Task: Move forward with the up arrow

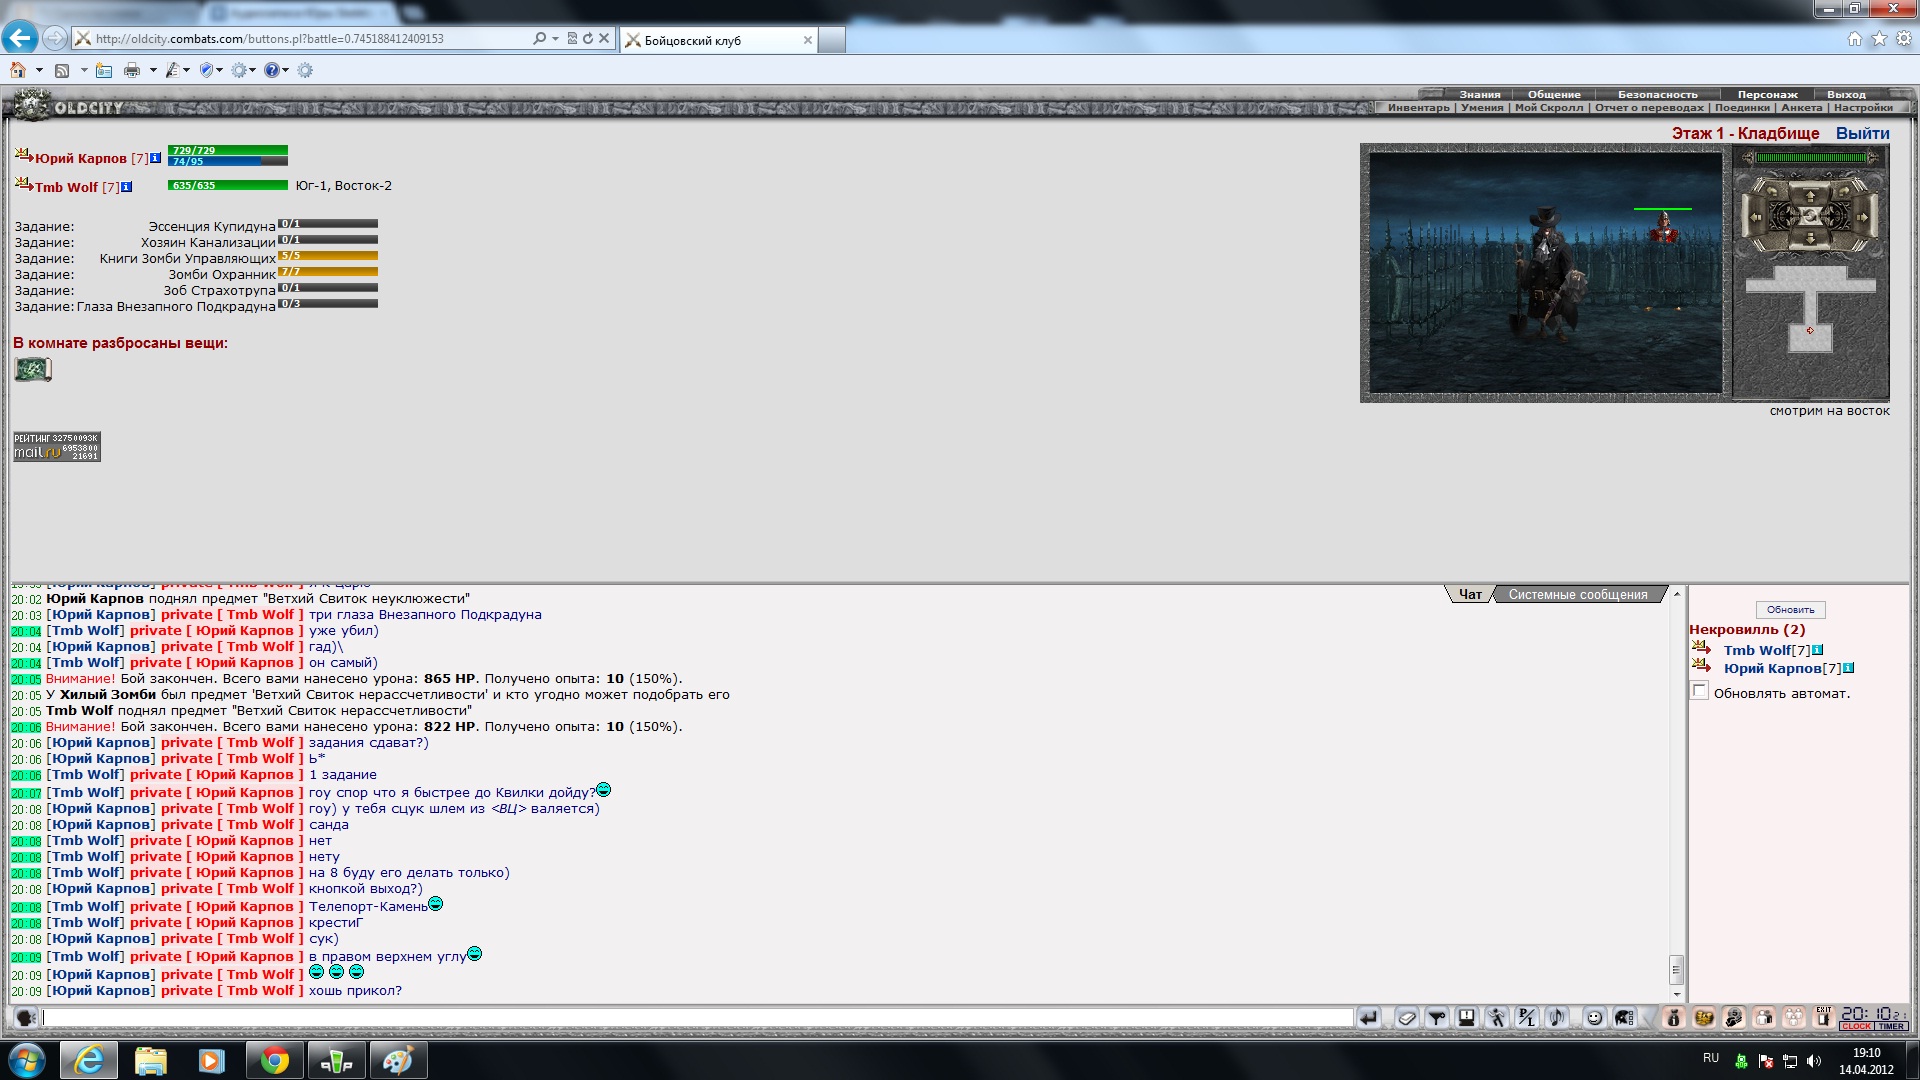Action: [x=1810, y=197]
